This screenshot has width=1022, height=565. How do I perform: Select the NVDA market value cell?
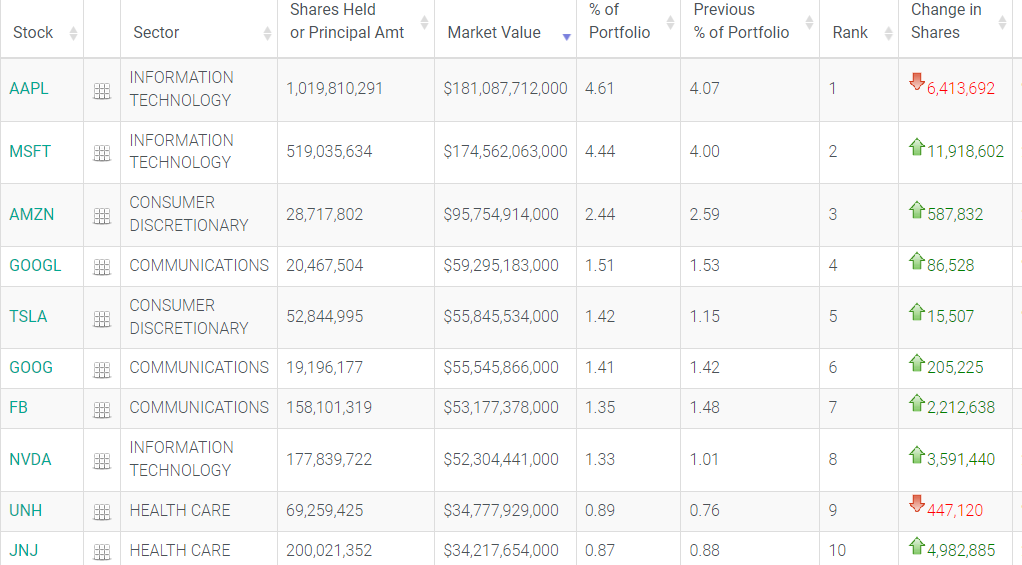pos(501,460)
